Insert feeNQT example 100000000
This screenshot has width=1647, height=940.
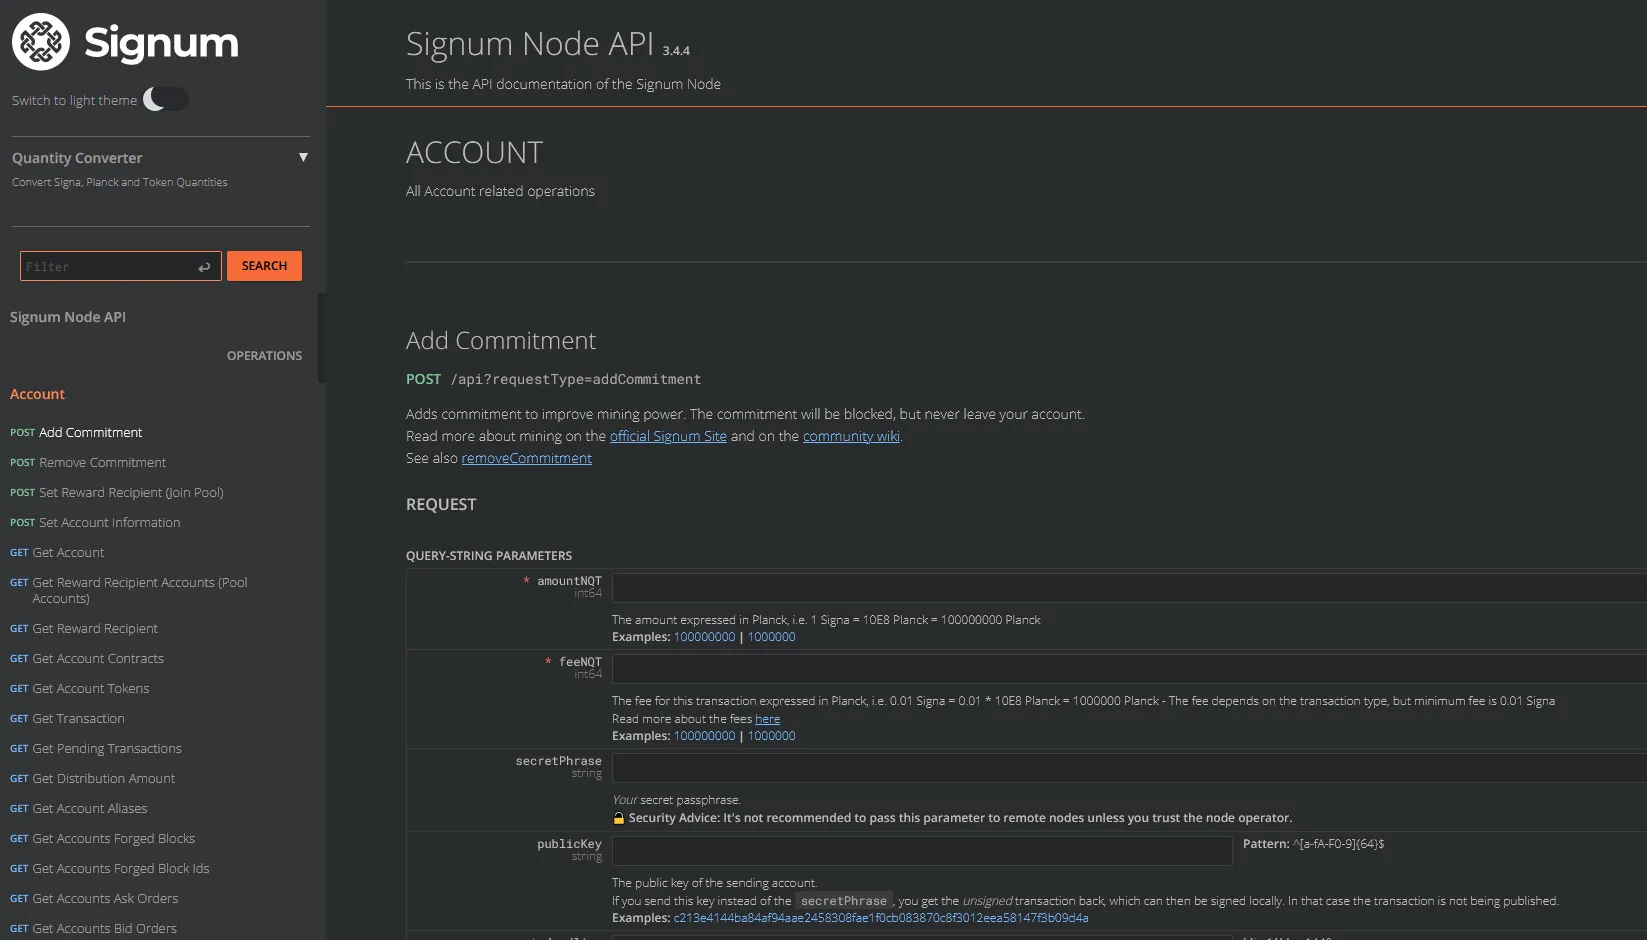point(704,736)
